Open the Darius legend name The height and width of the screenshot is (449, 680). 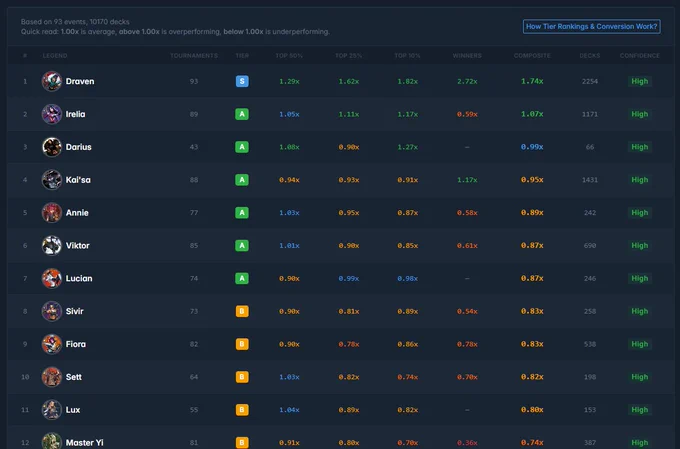(78, 147)
